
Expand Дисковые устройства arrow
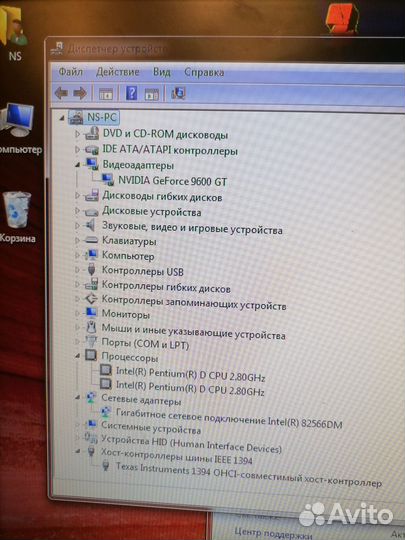(x=77, y=210)
